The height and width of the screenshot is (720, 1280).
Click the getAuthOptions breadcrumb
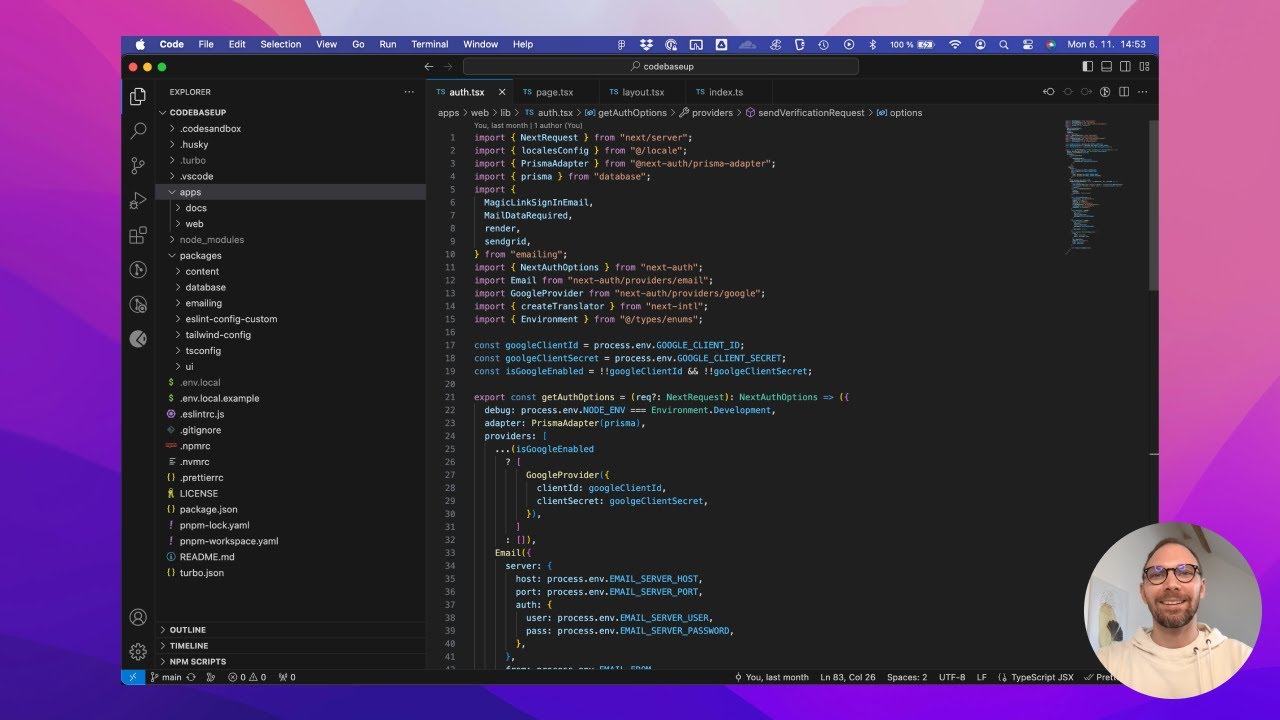coord(626,113)
